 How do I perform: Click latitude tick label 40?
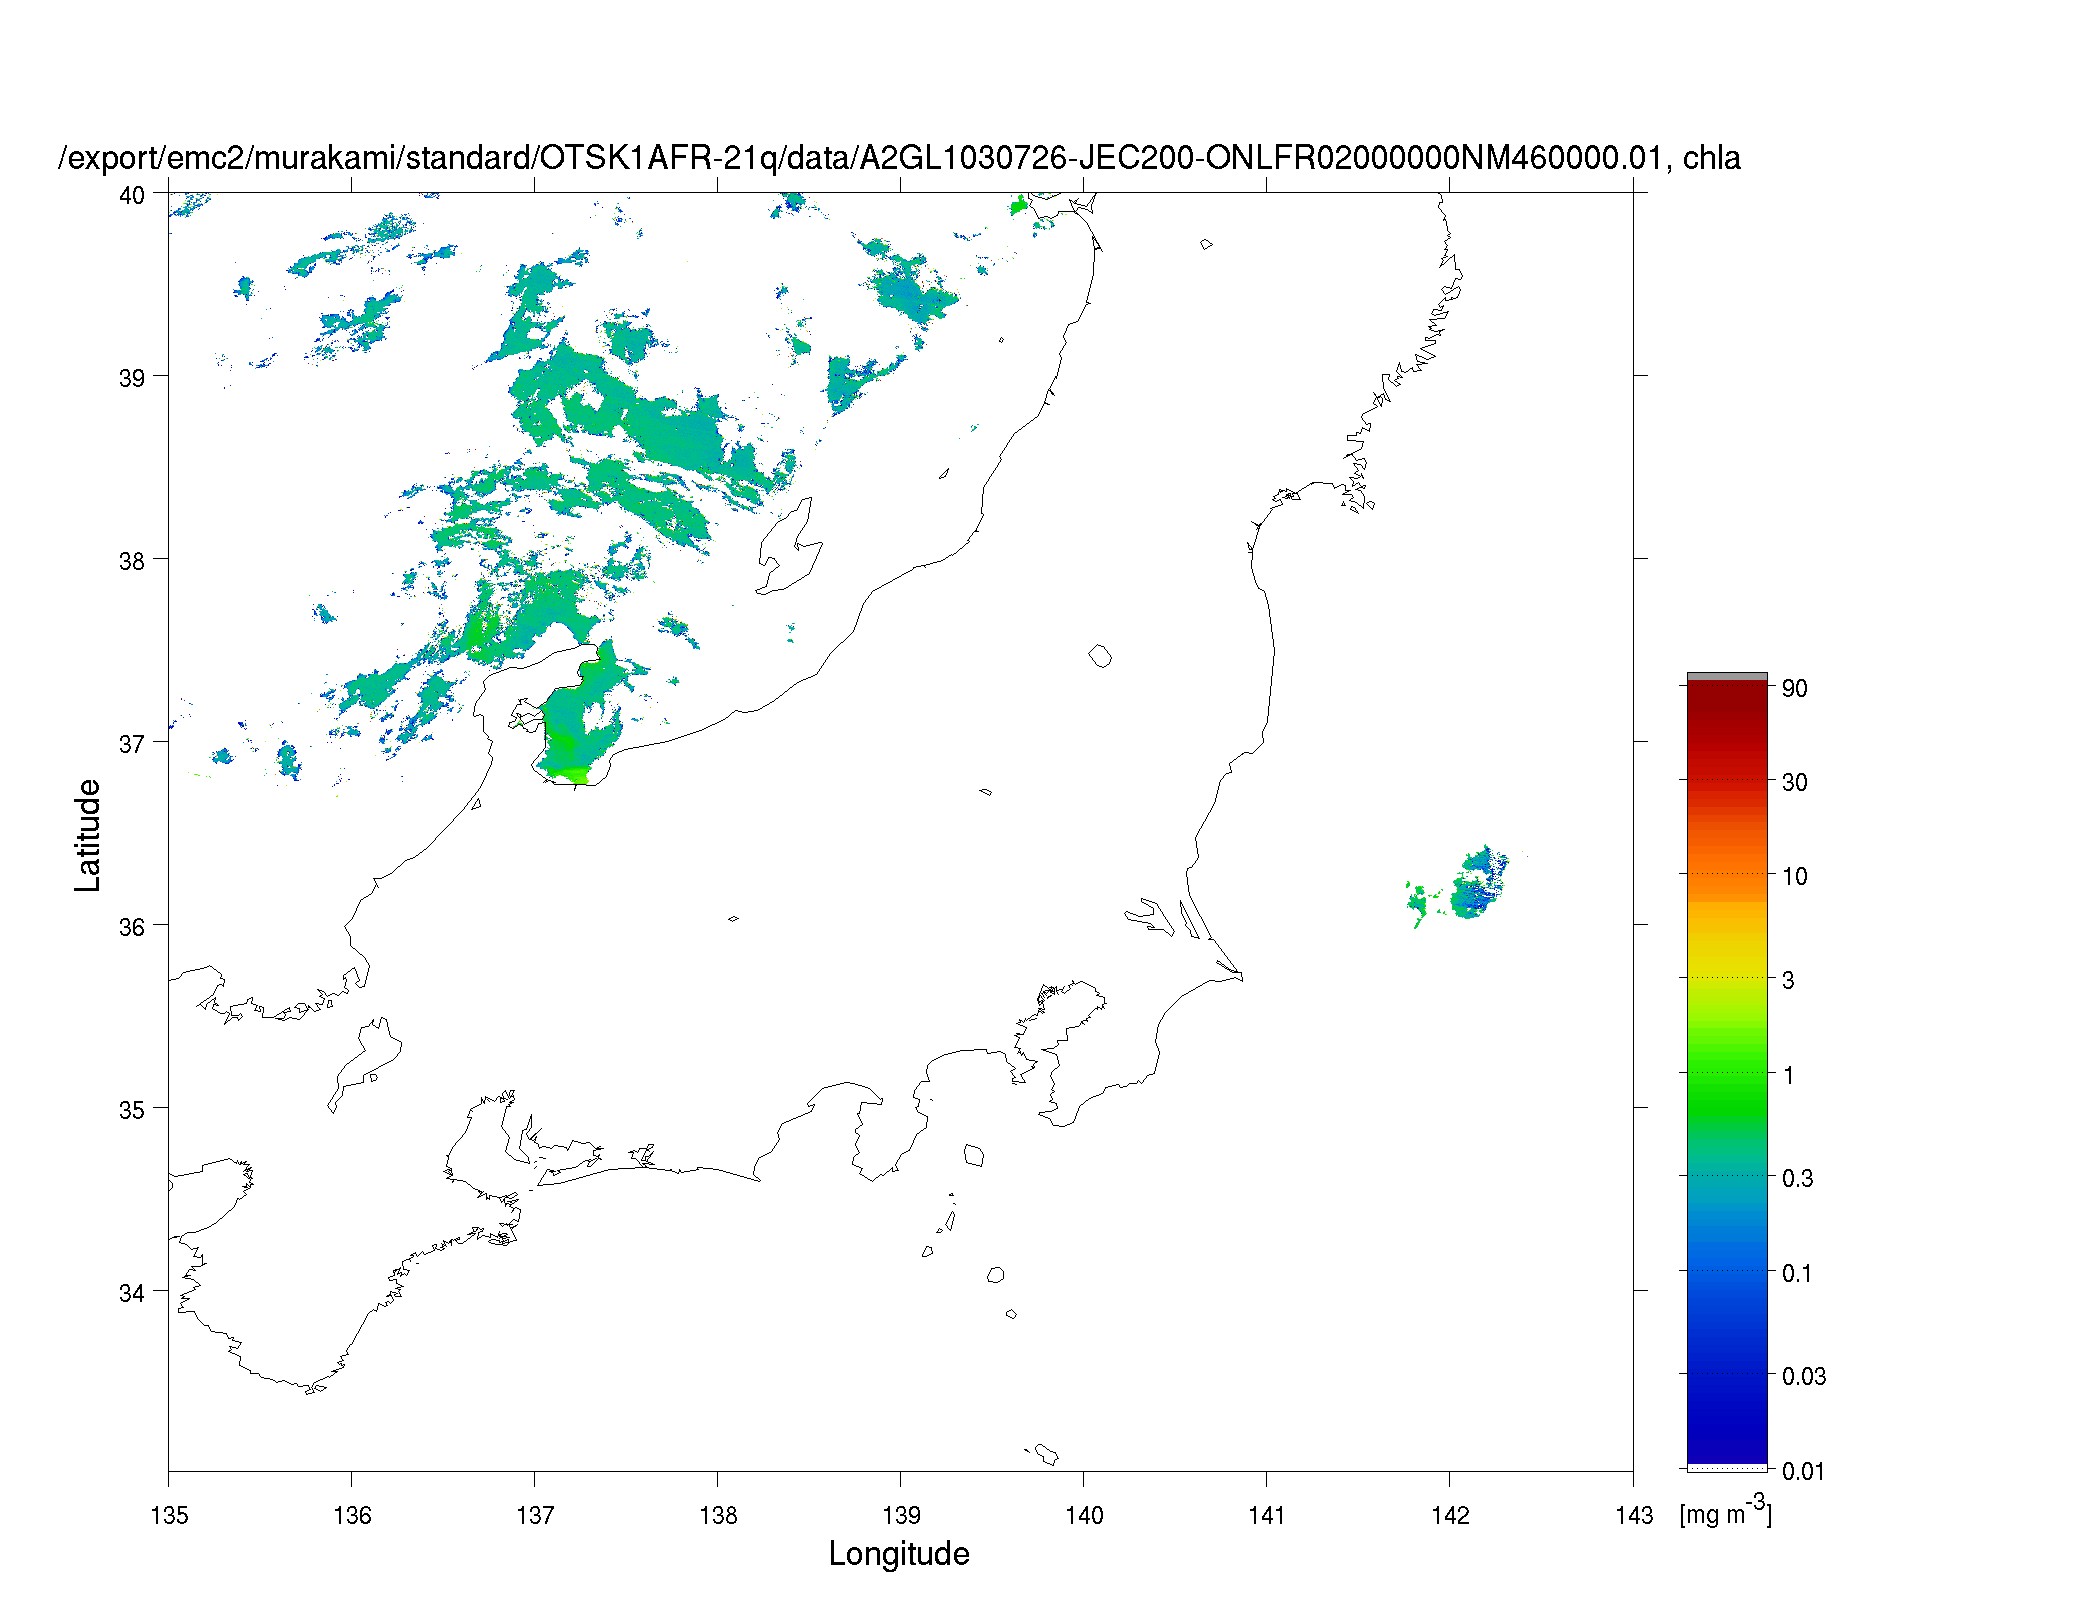click(132, 195)
